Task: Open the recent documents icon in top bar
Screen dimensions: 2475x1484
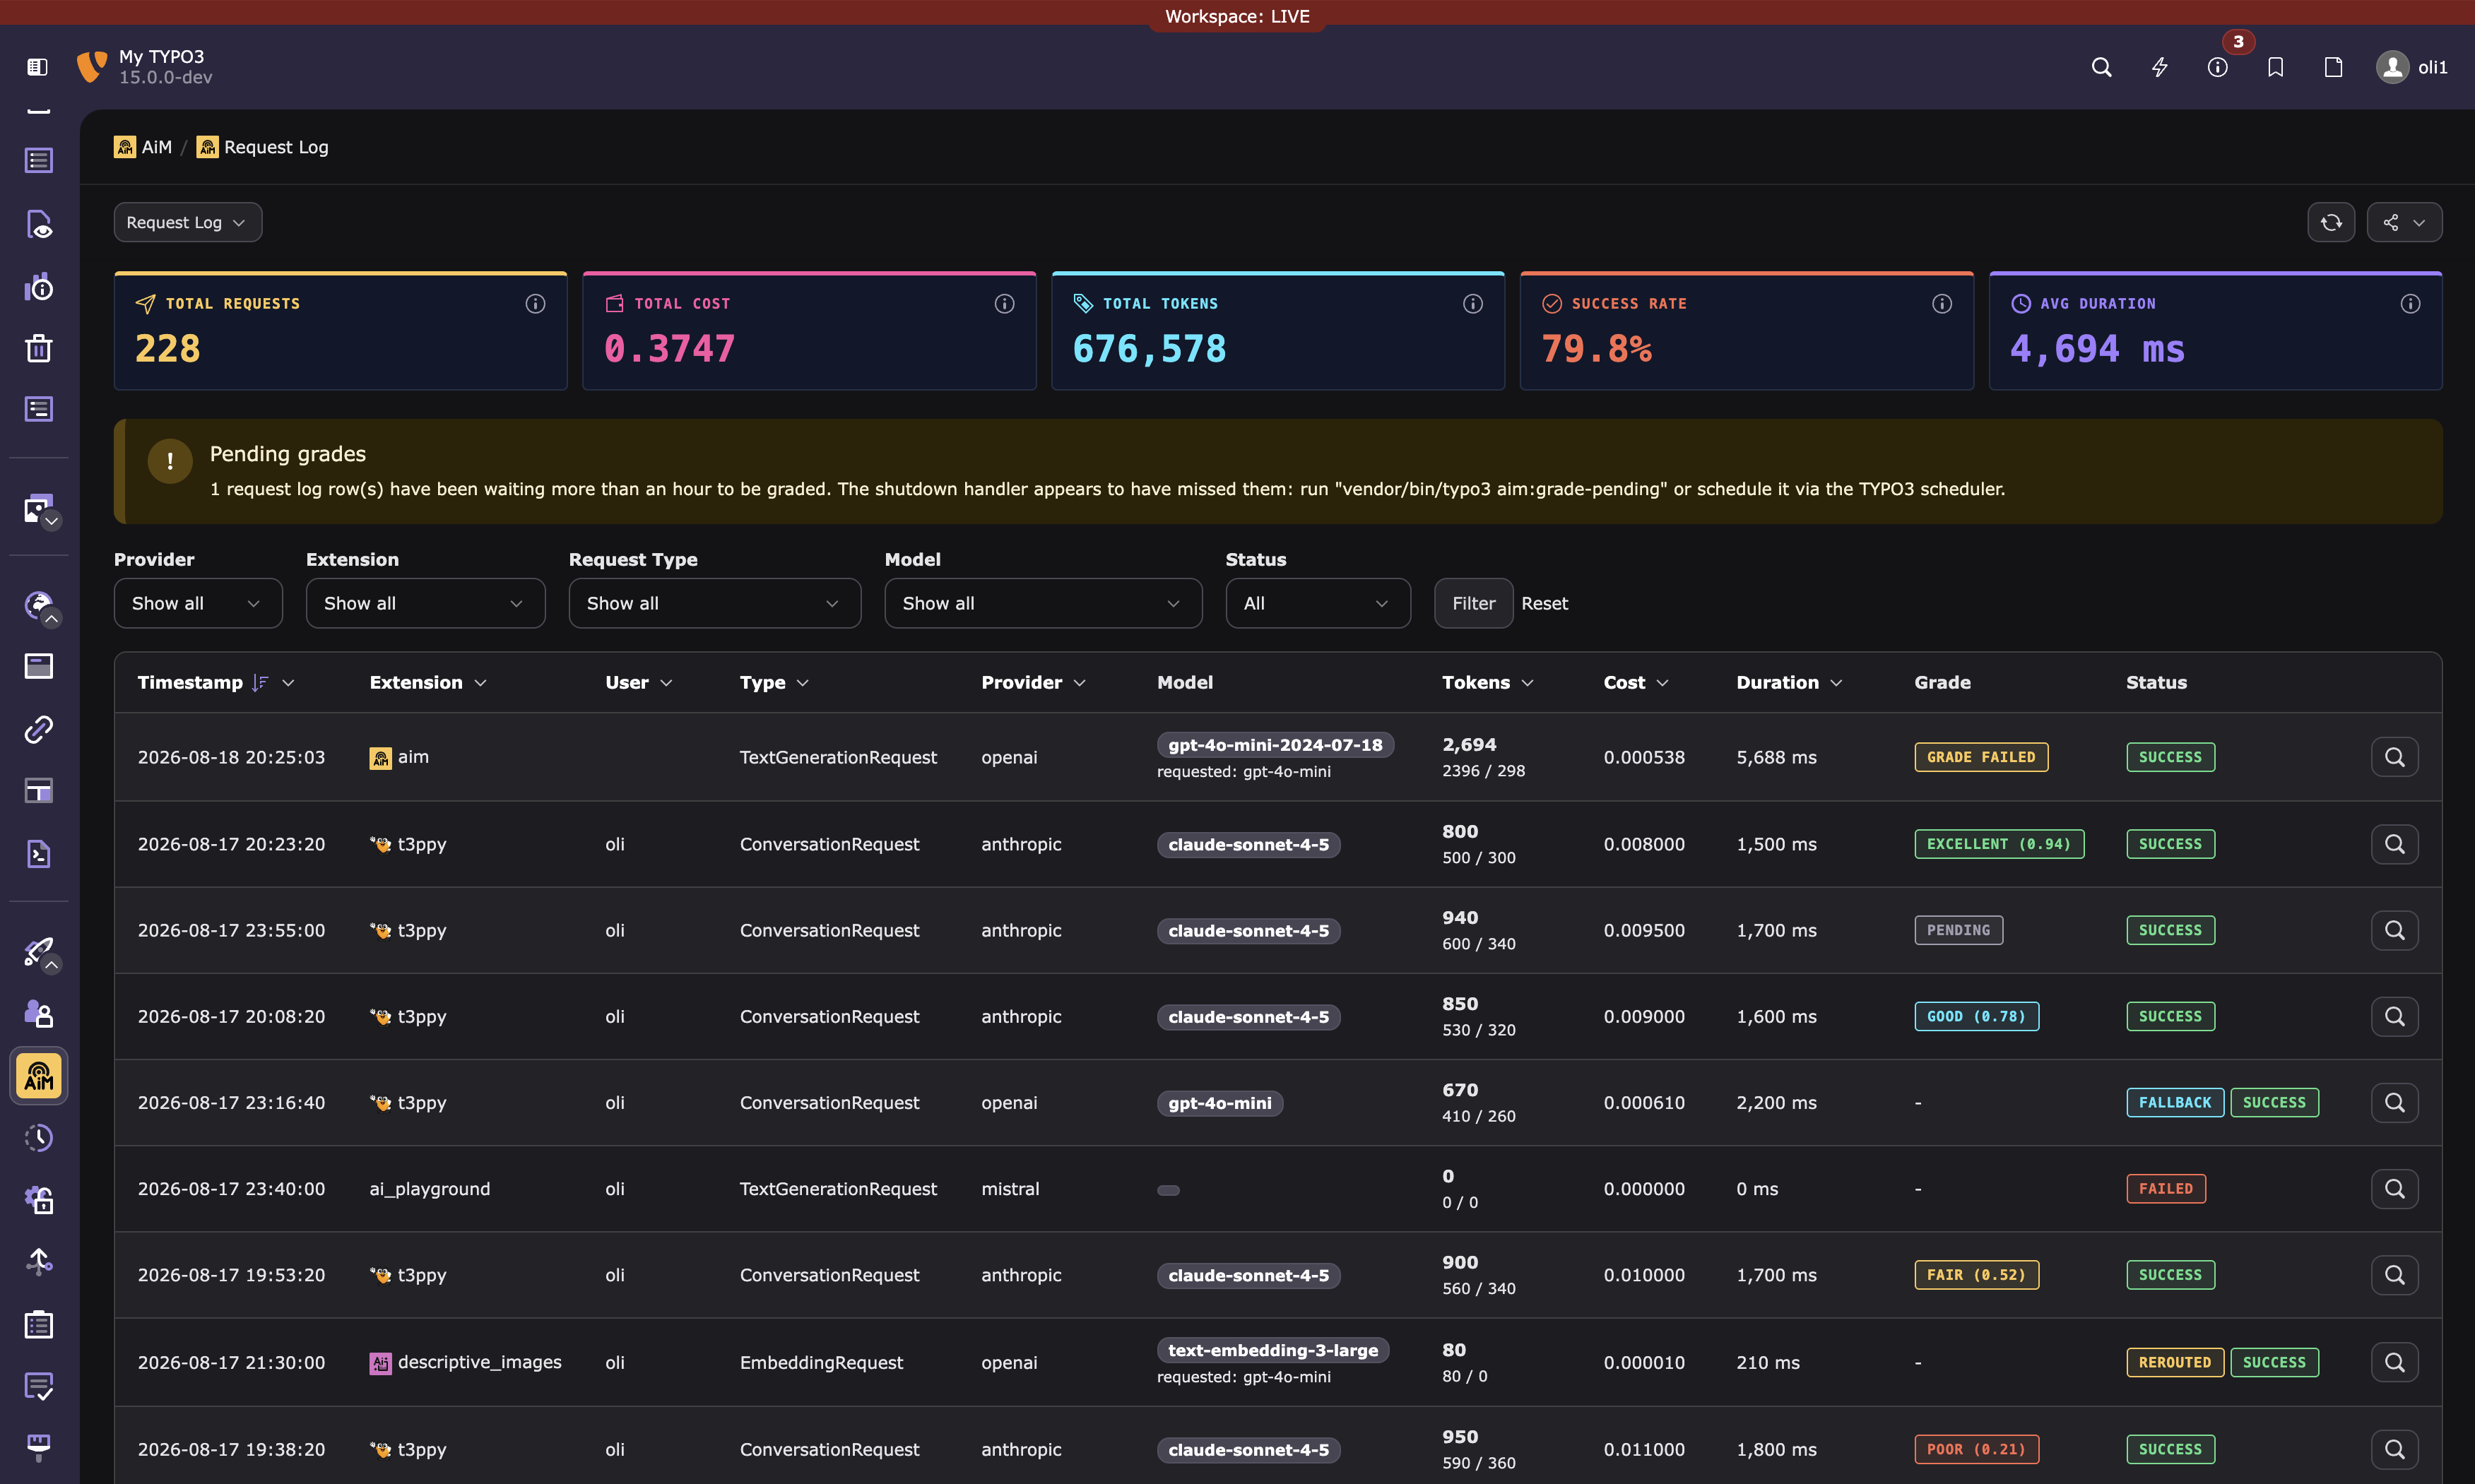Action: tap(2333, 67)
